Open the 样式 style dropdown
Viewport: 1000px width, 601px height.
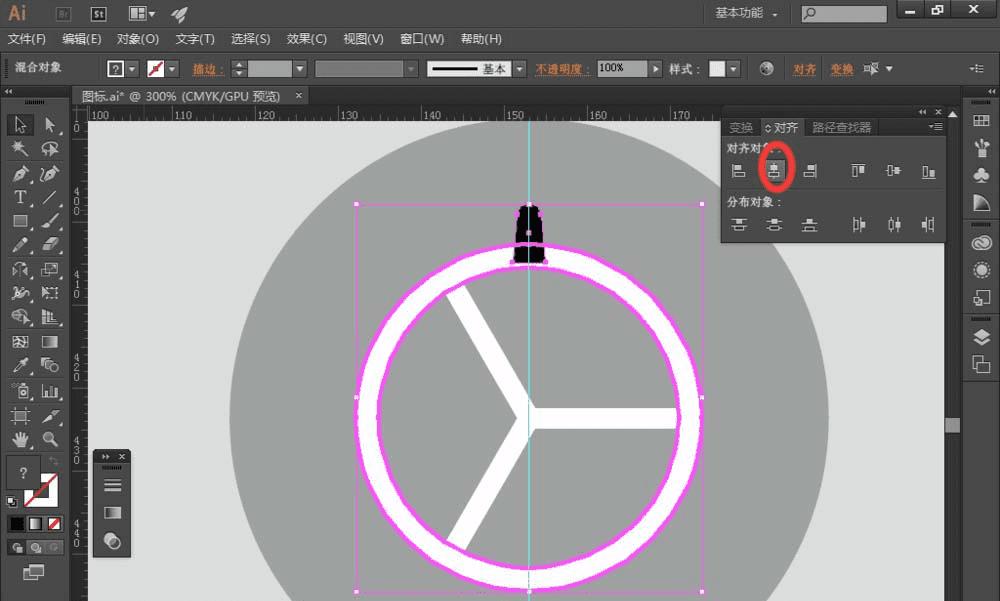[x=733, y=68]
